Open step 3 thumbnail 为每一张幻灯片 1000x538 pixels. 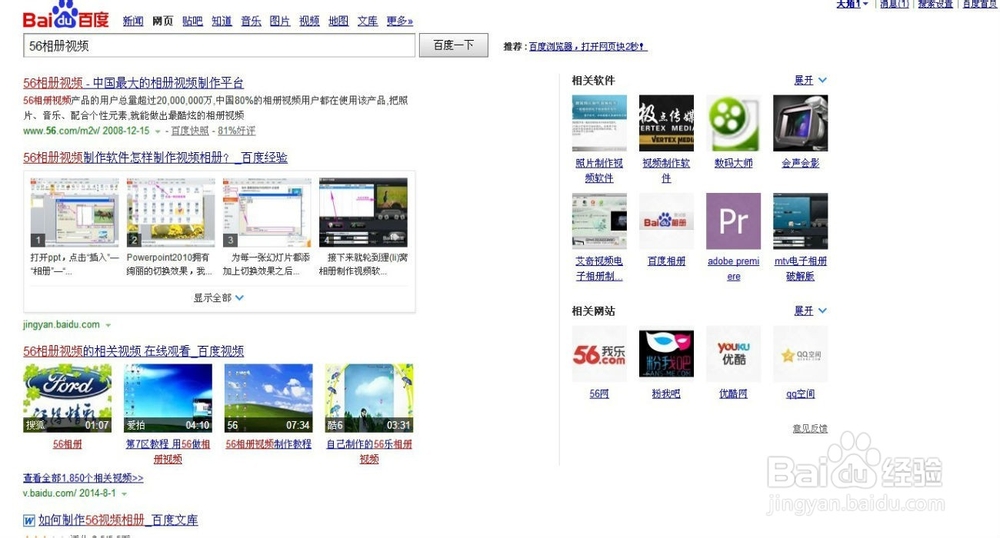(267, 212)
